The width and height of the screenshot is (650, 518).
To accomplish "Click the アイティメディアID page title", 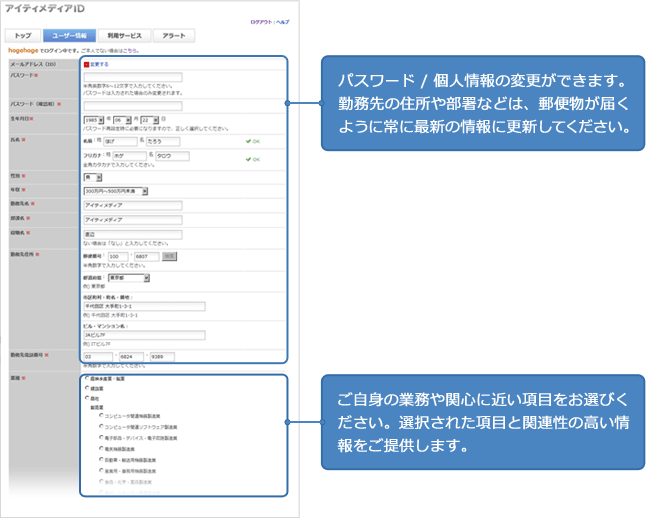I will tap(45, 9).
